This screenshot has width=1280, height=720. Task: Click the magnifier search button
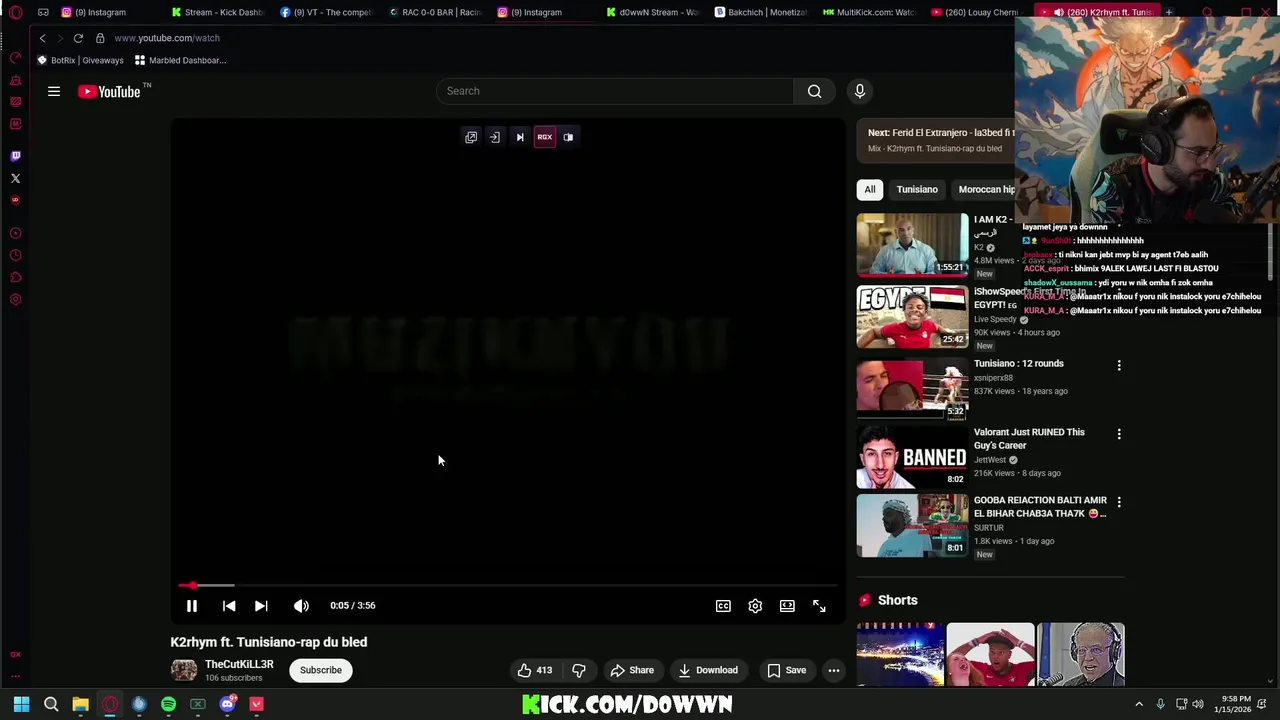(814, 91)
